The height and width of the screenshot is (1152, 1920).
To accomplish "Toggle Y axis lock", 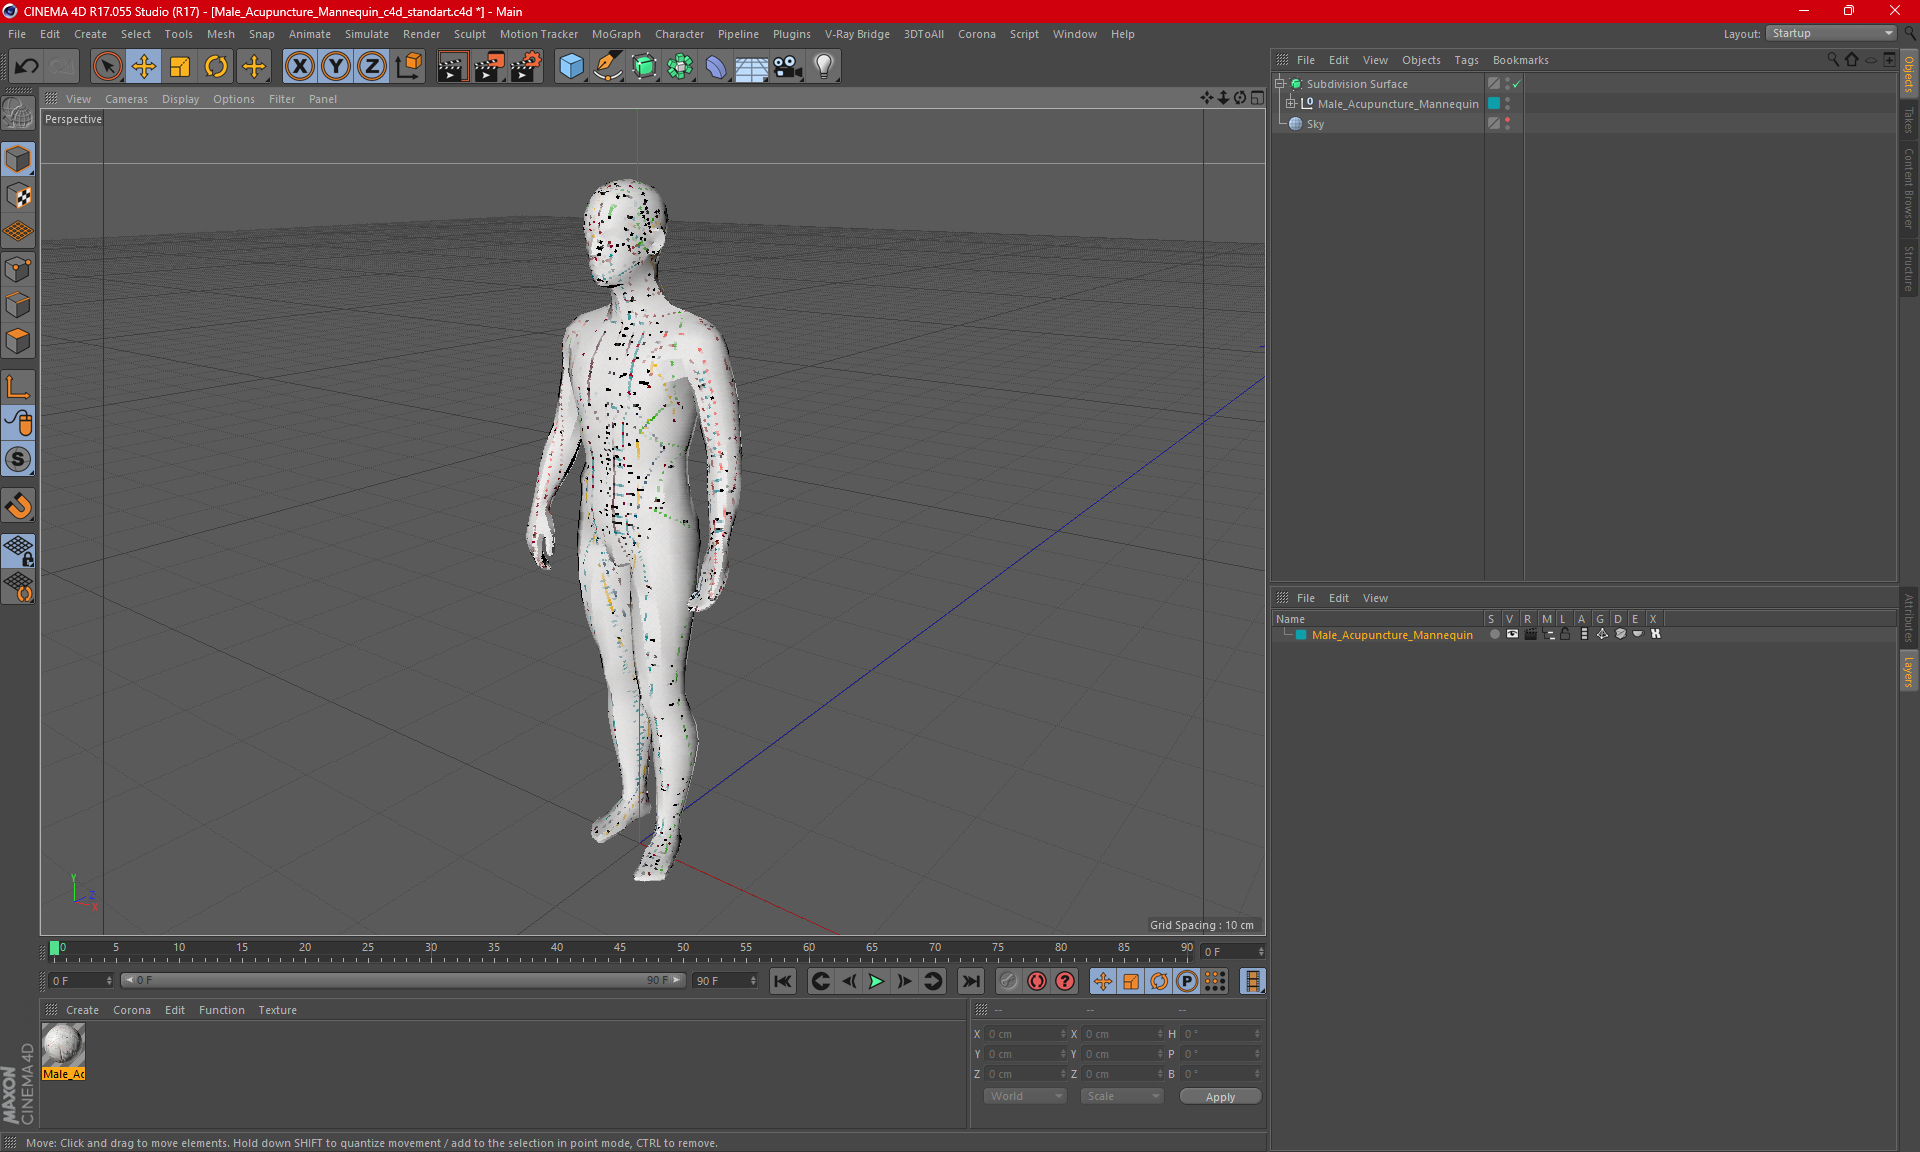I will 336,66.
